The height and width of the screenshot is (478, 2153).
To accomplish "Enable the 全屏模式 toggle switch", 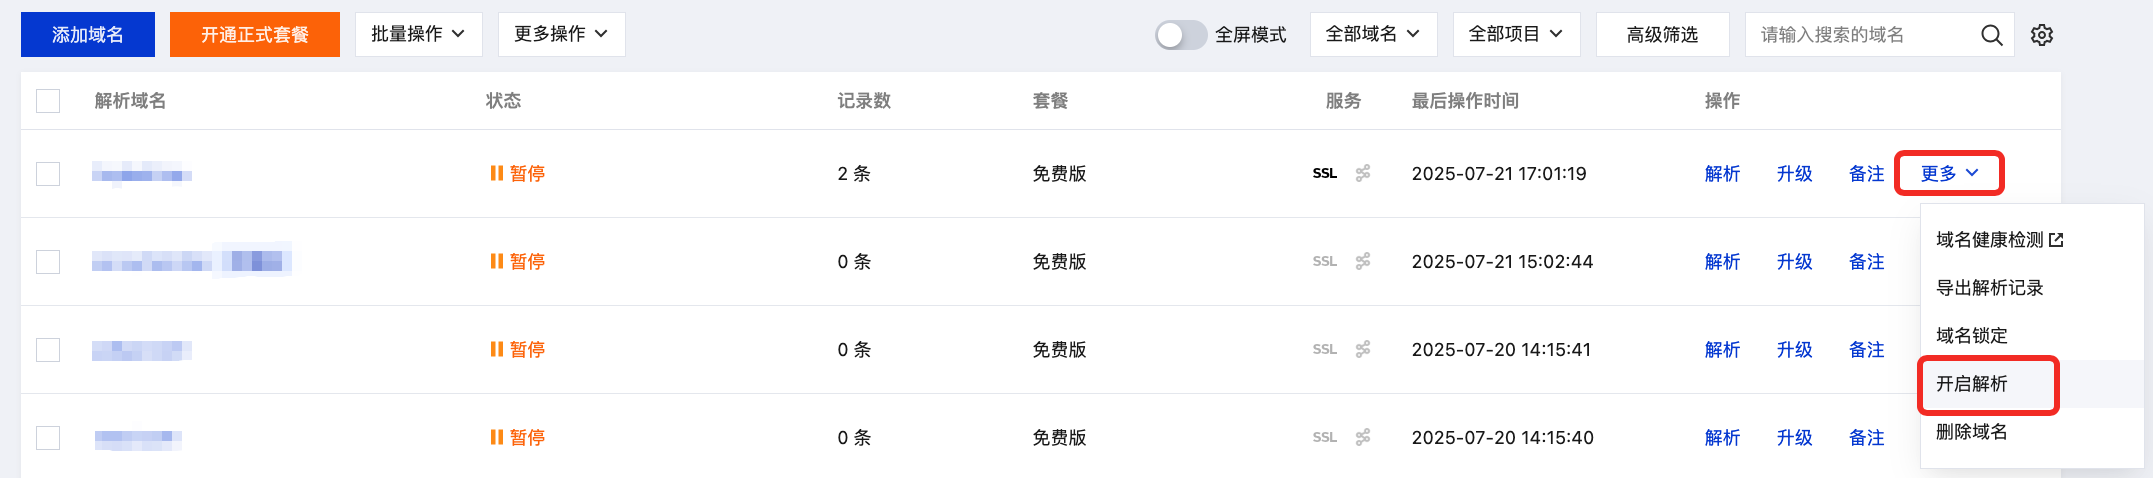I will point(1180,35).
